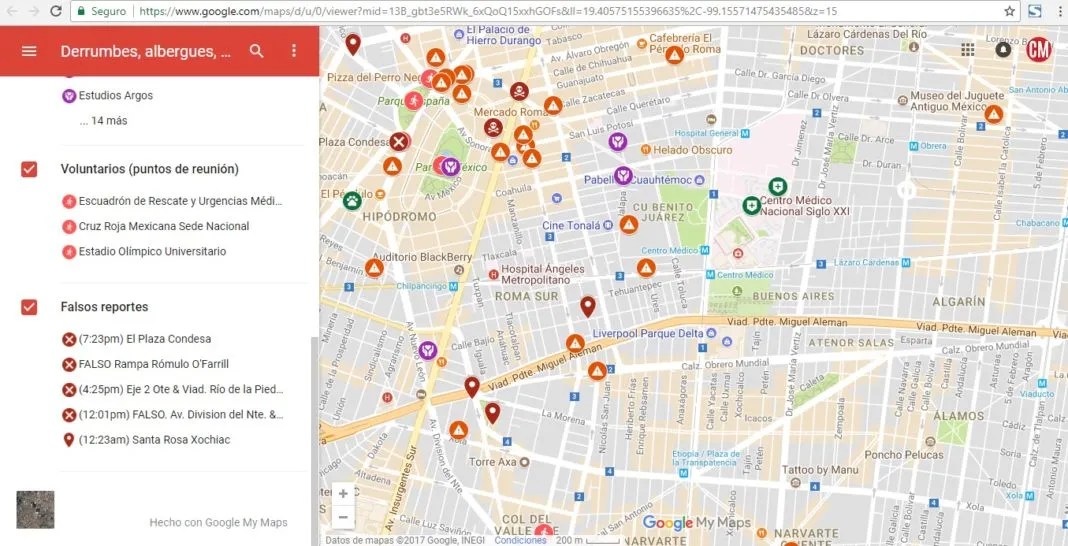1068x546 pixels.
Task: Click the Hecho con Google My Maps link
Action: point(219,523)
